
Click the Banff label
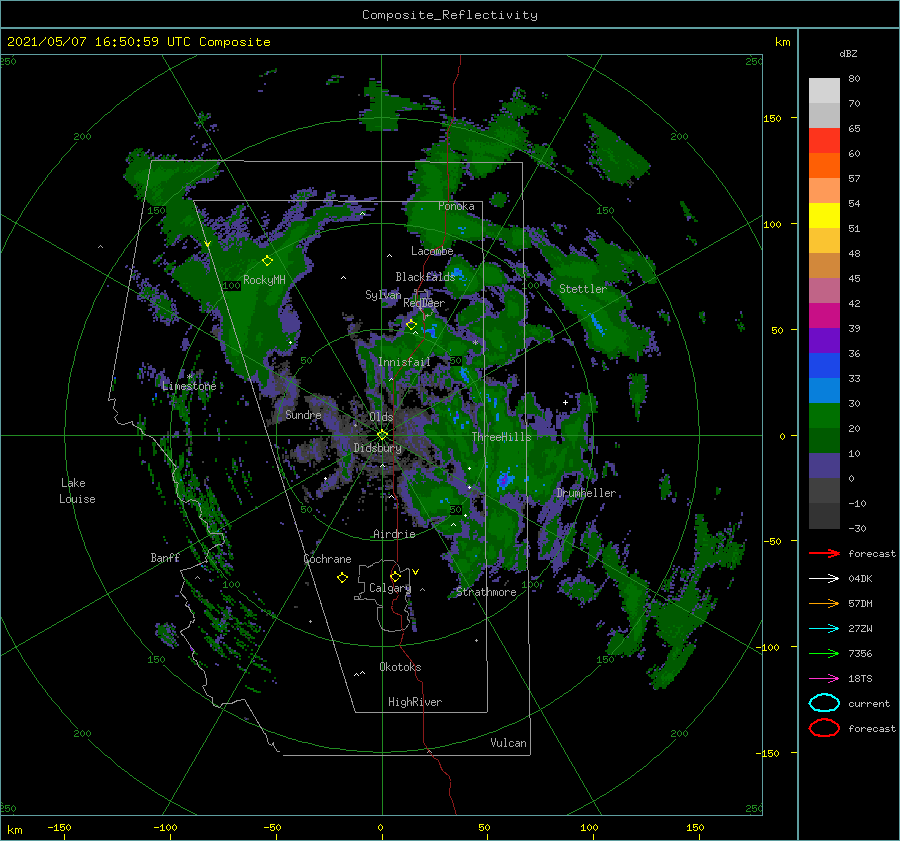coord(165,557)
